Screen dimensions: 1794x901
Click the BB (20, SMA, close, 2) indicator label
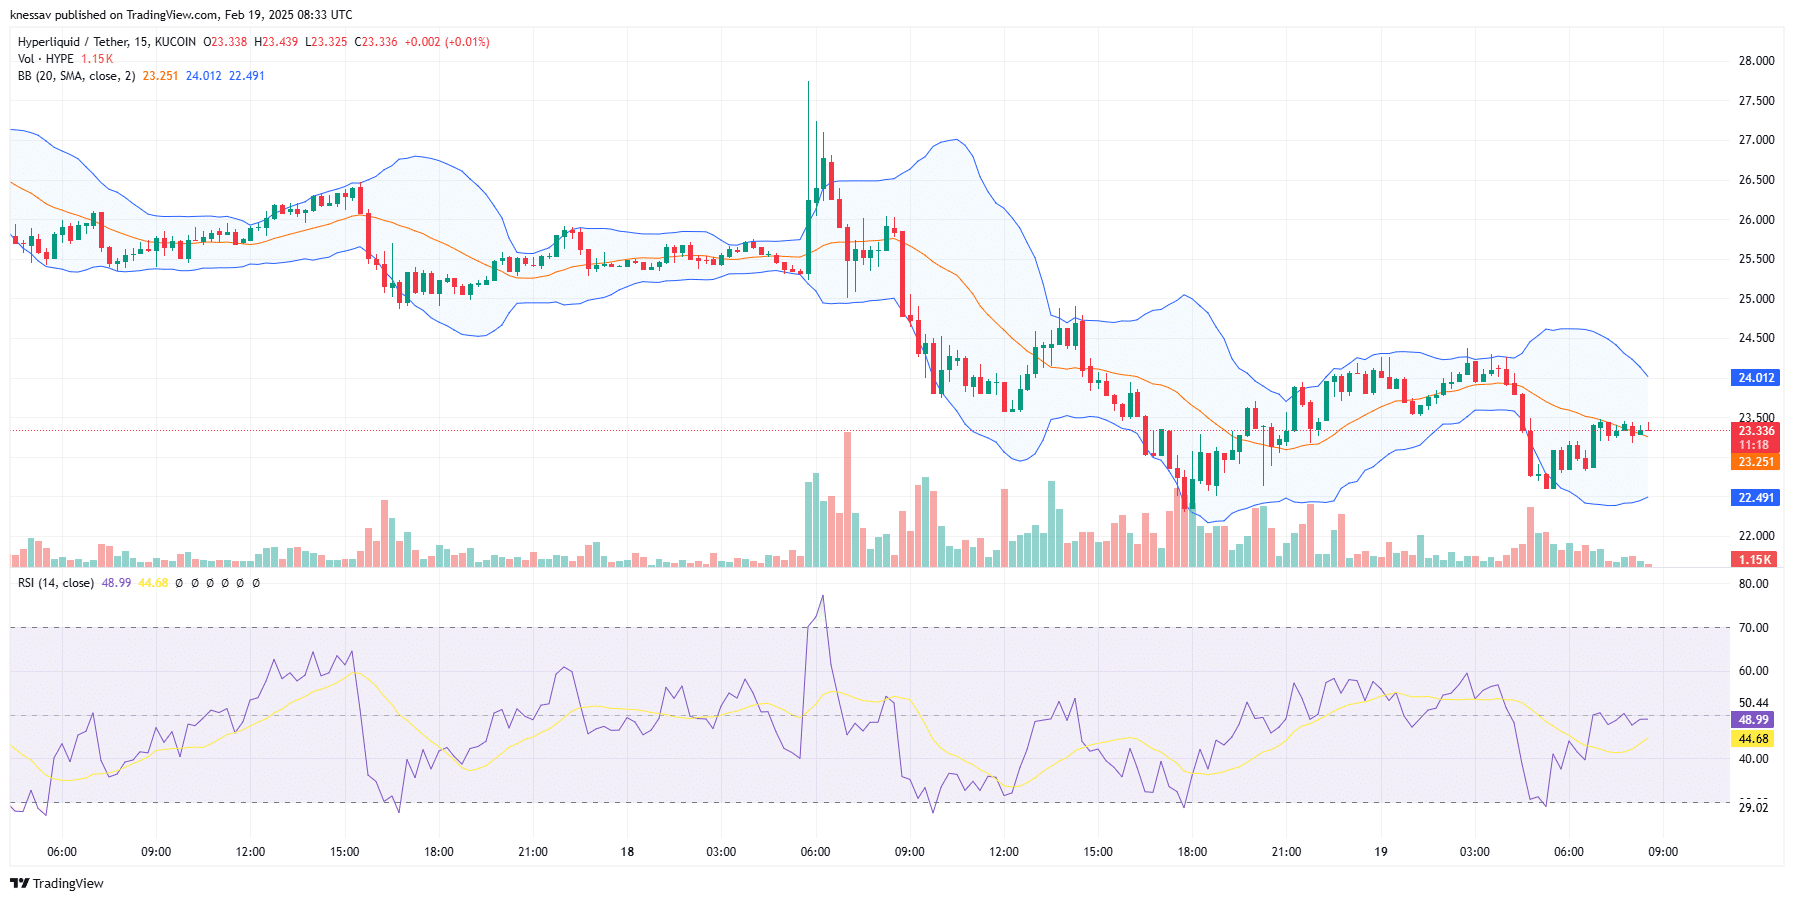(77, 76)
